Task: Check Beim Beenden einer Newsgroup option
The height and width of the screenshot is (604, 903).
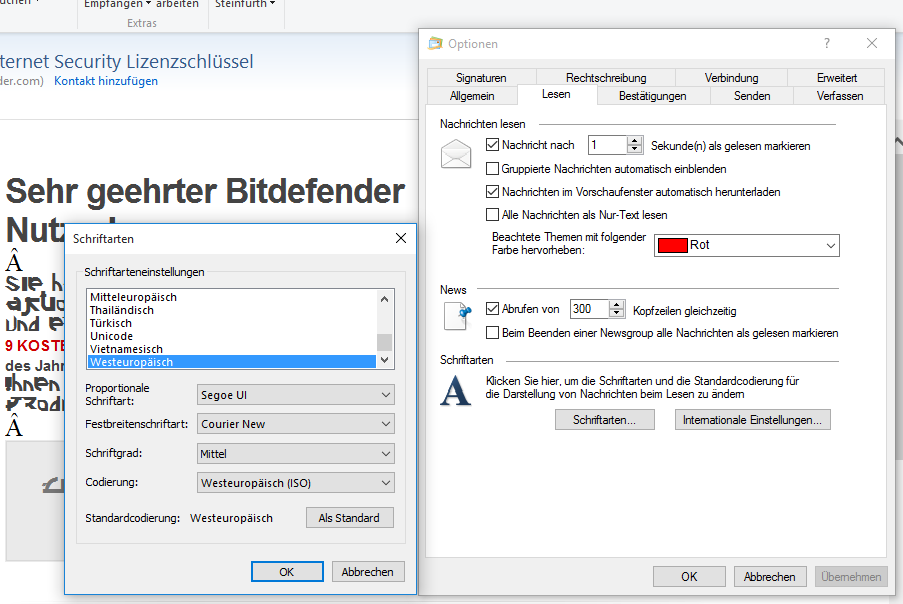Action: (492, 333)
